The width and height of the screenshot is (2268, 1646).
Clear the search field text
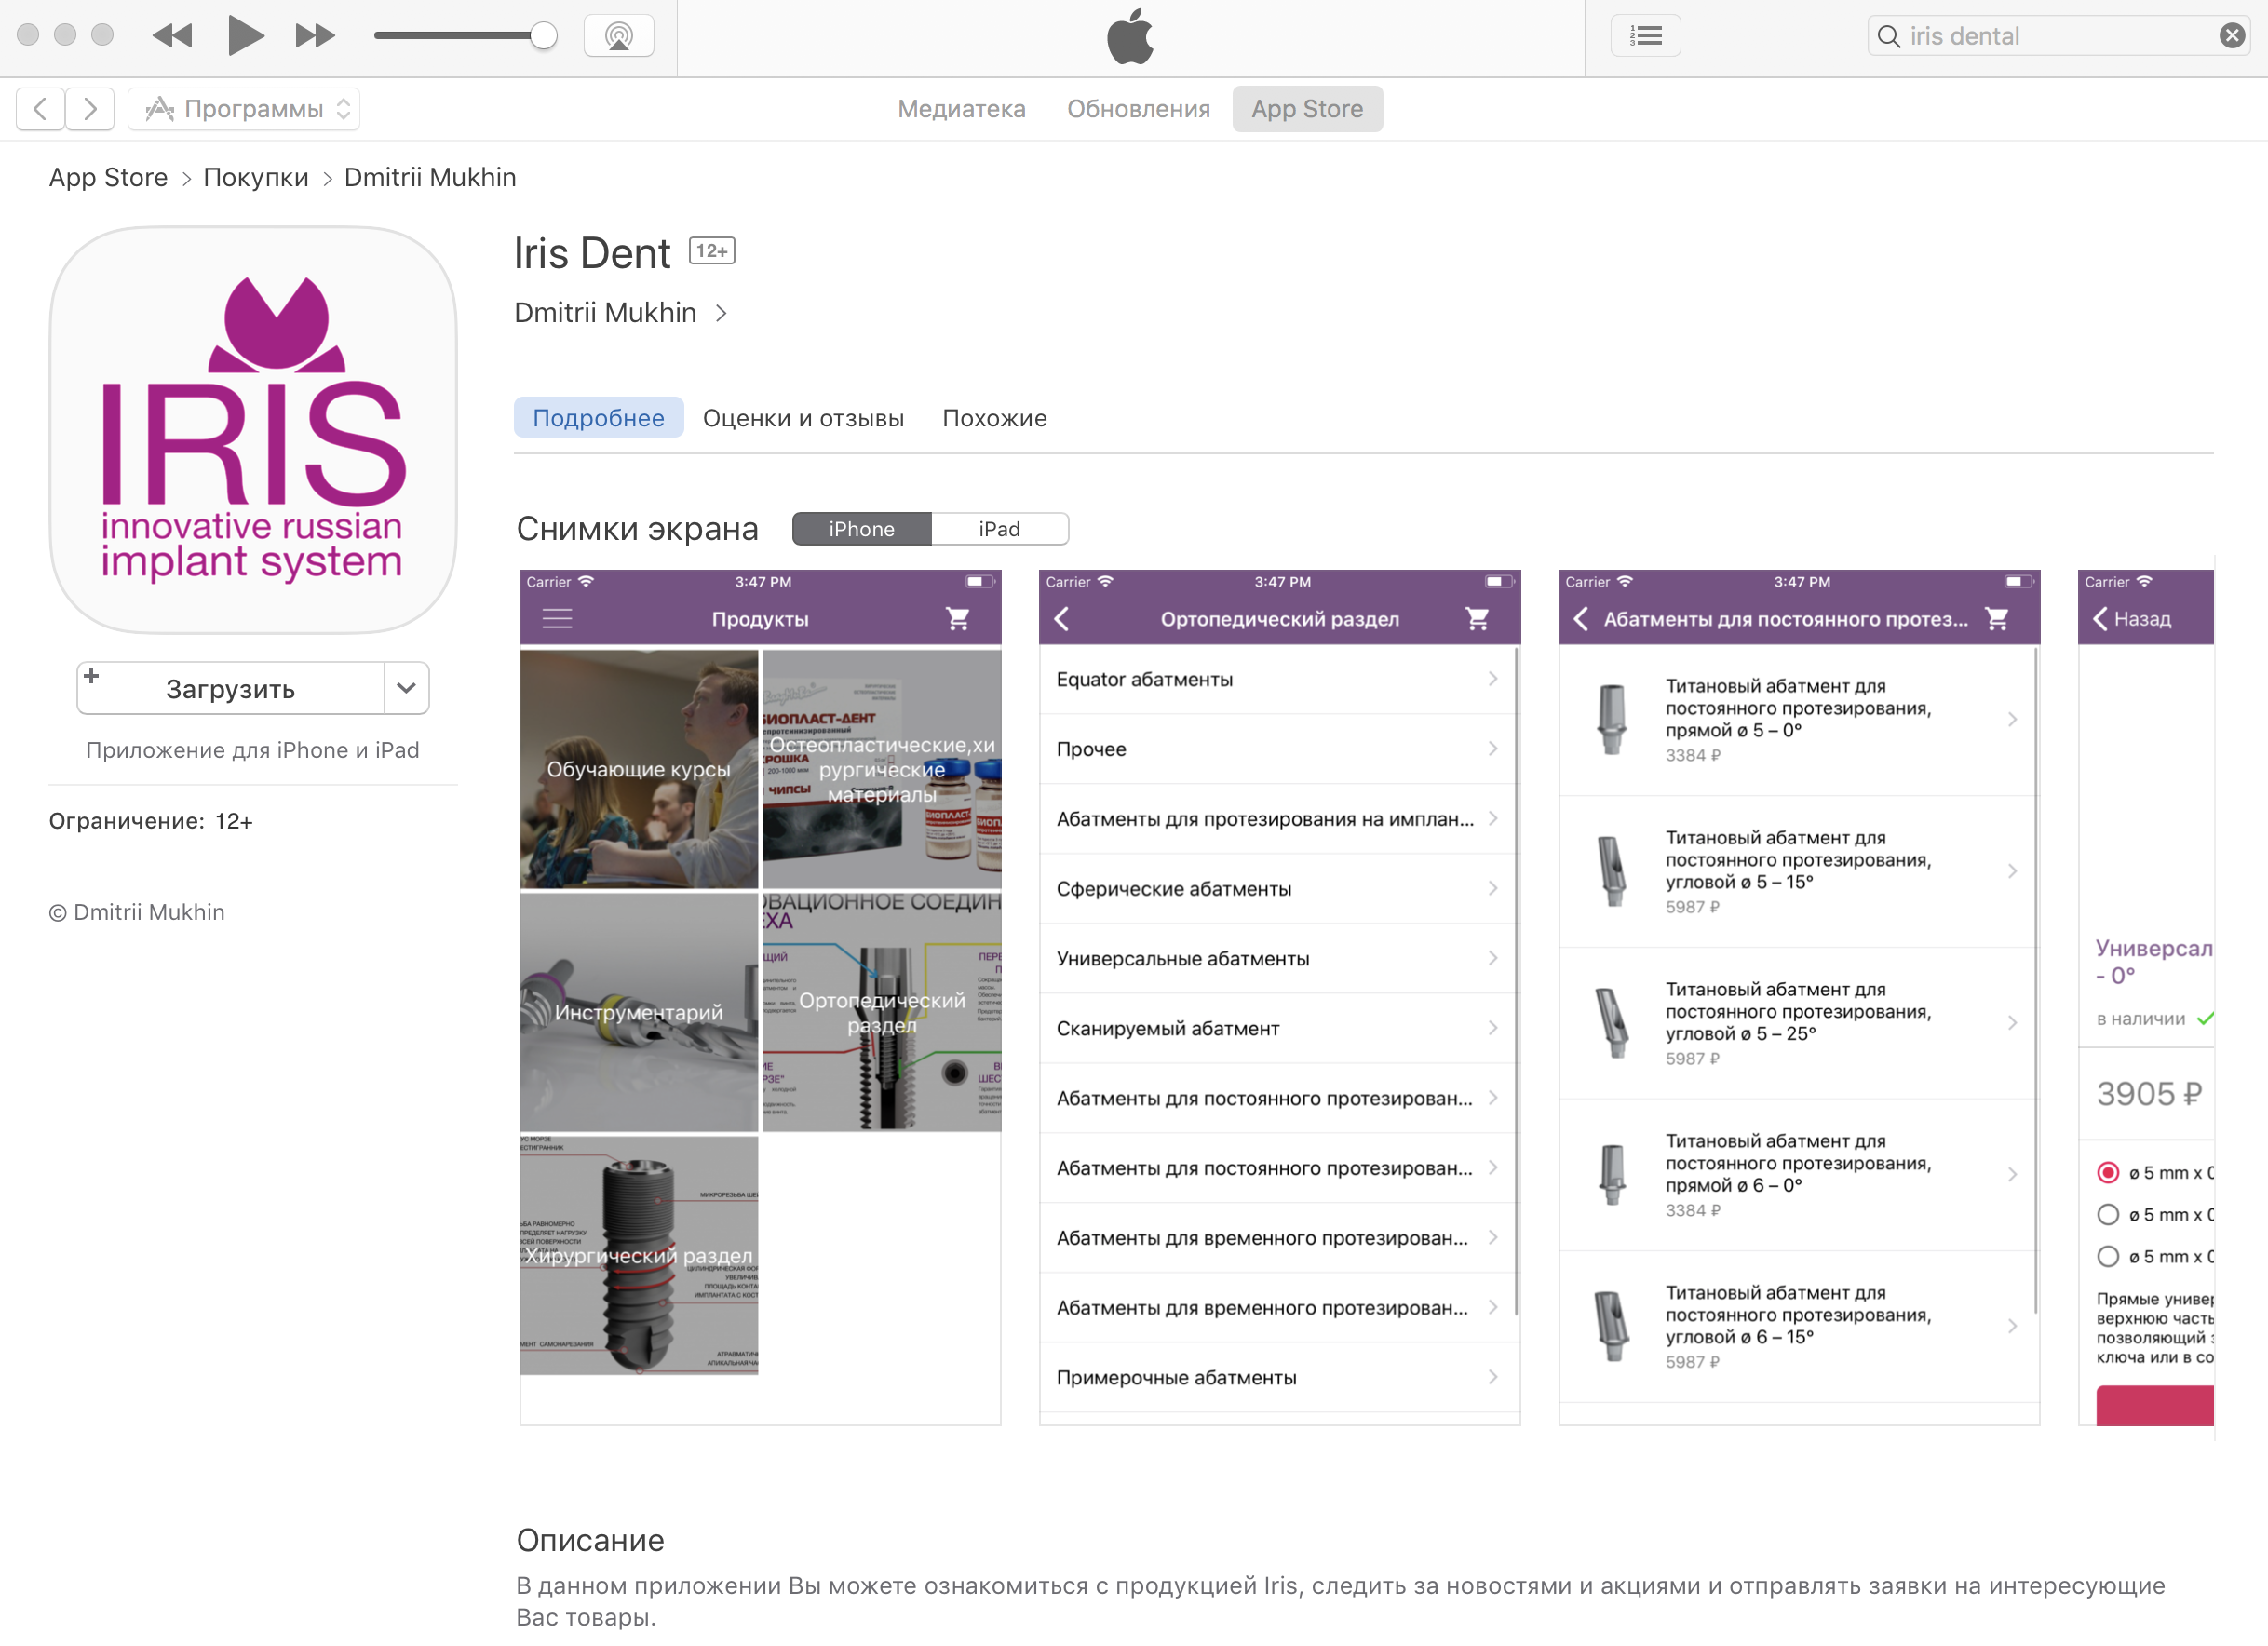coord(2231,36)
